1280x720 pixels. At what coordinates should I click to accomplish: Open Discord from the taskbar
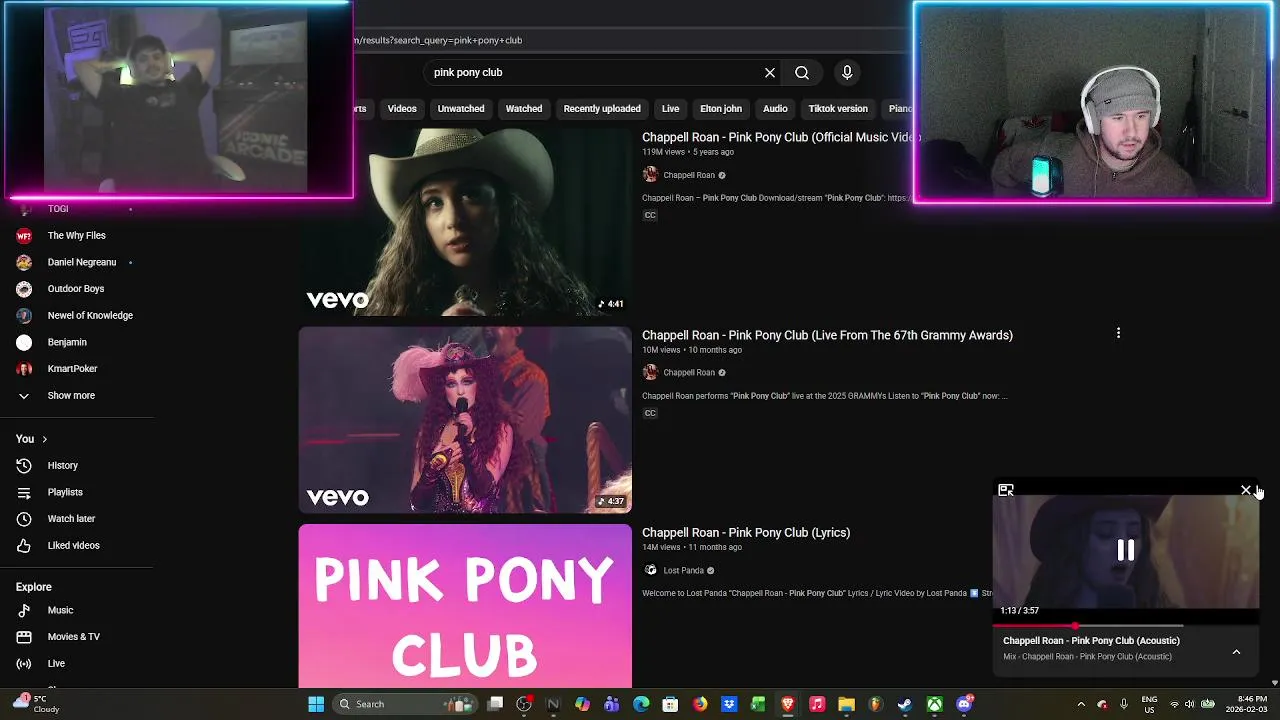(964, 704)
